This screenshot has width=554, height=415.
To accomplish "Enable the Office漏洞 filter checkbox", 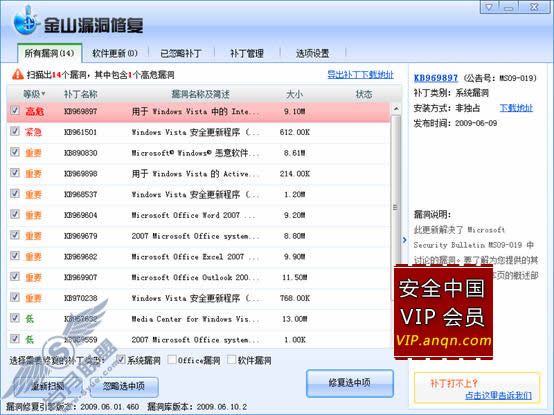I will [172, 360].
